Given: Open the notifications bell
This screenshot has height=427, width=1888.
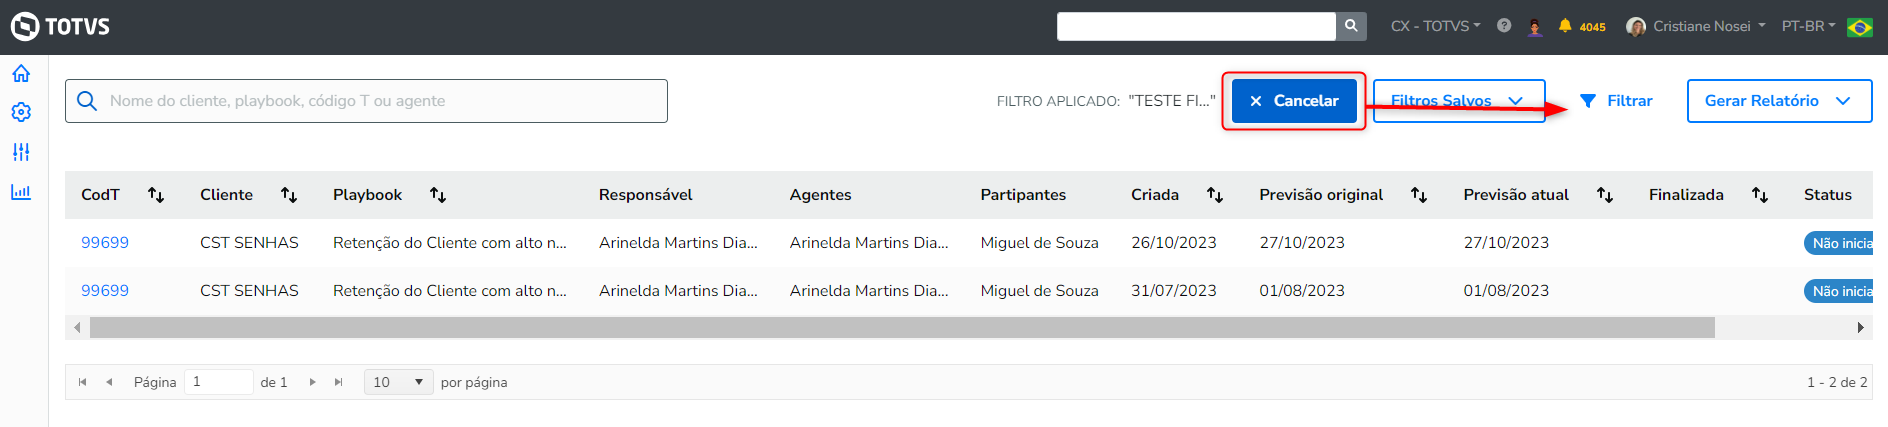Looking at the screenshot, I should point(1565,26).
